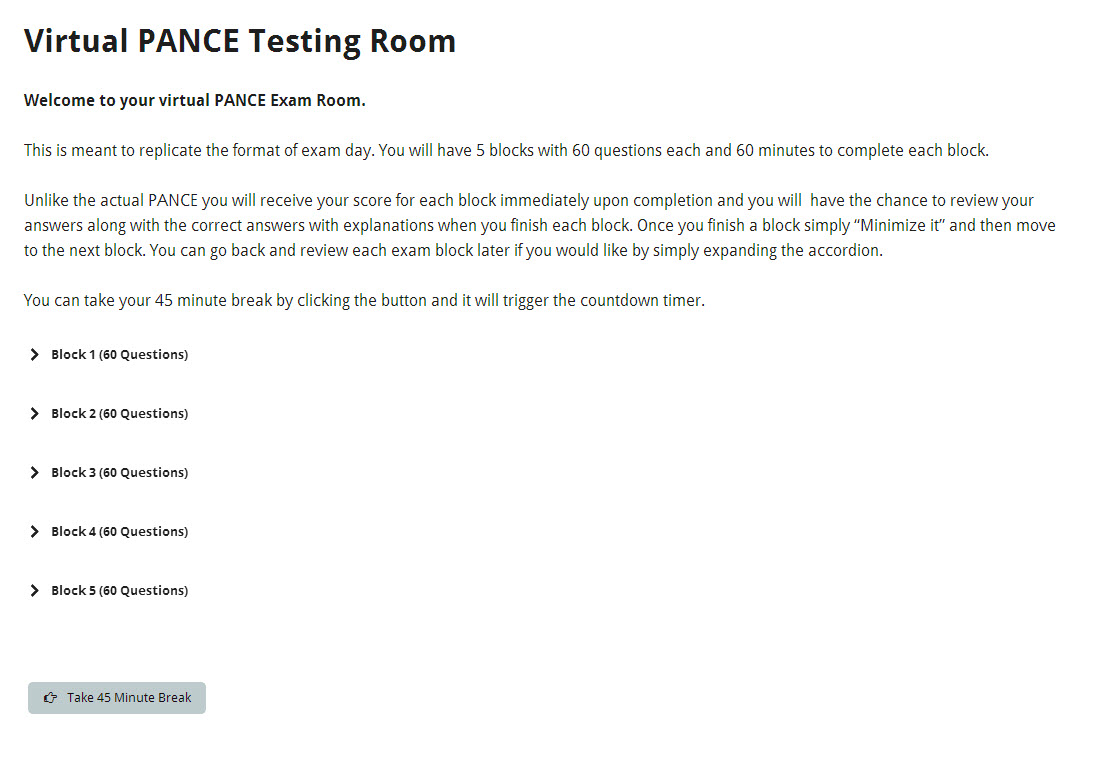The width and height of the screenshot is (1097, 779).
Task: Click the paragraph about 5 blocks format
Action: [507, 151]
